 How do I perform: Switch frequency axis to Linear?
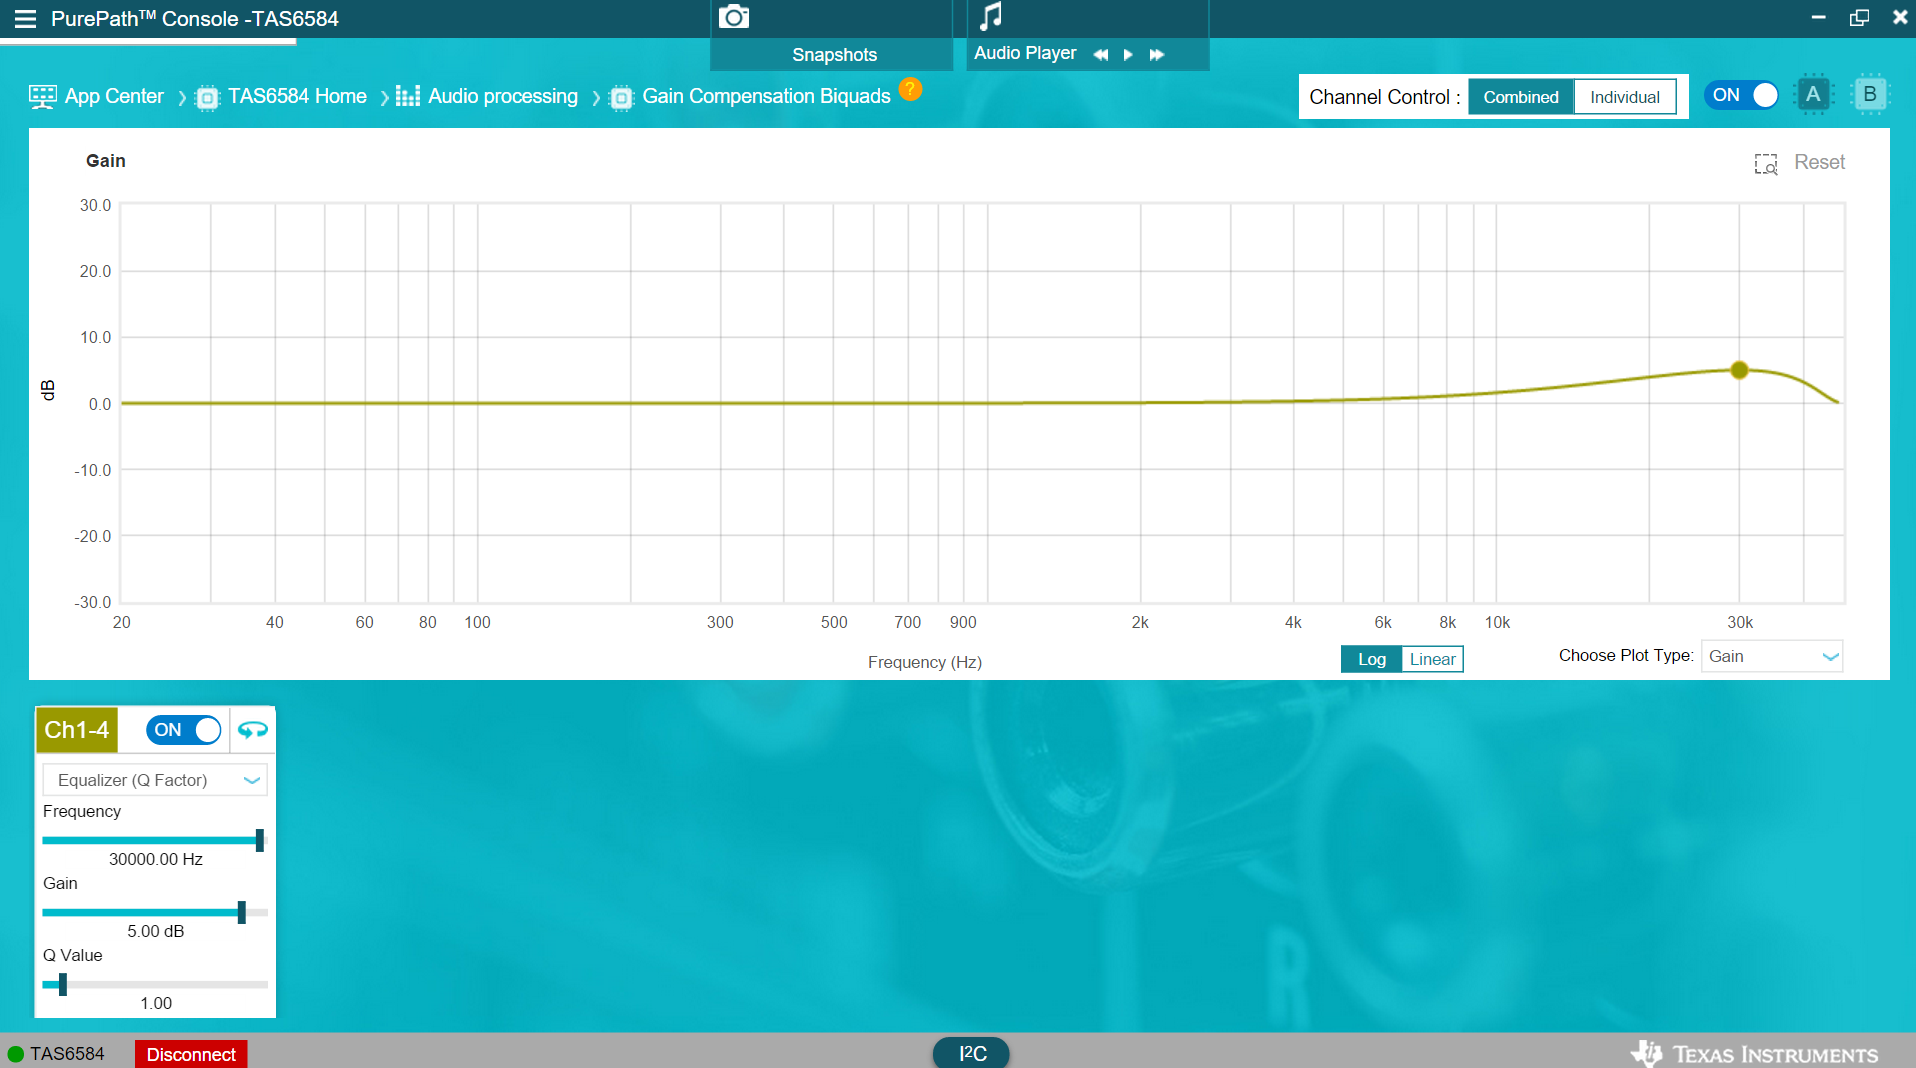(x=1432, y=659)
